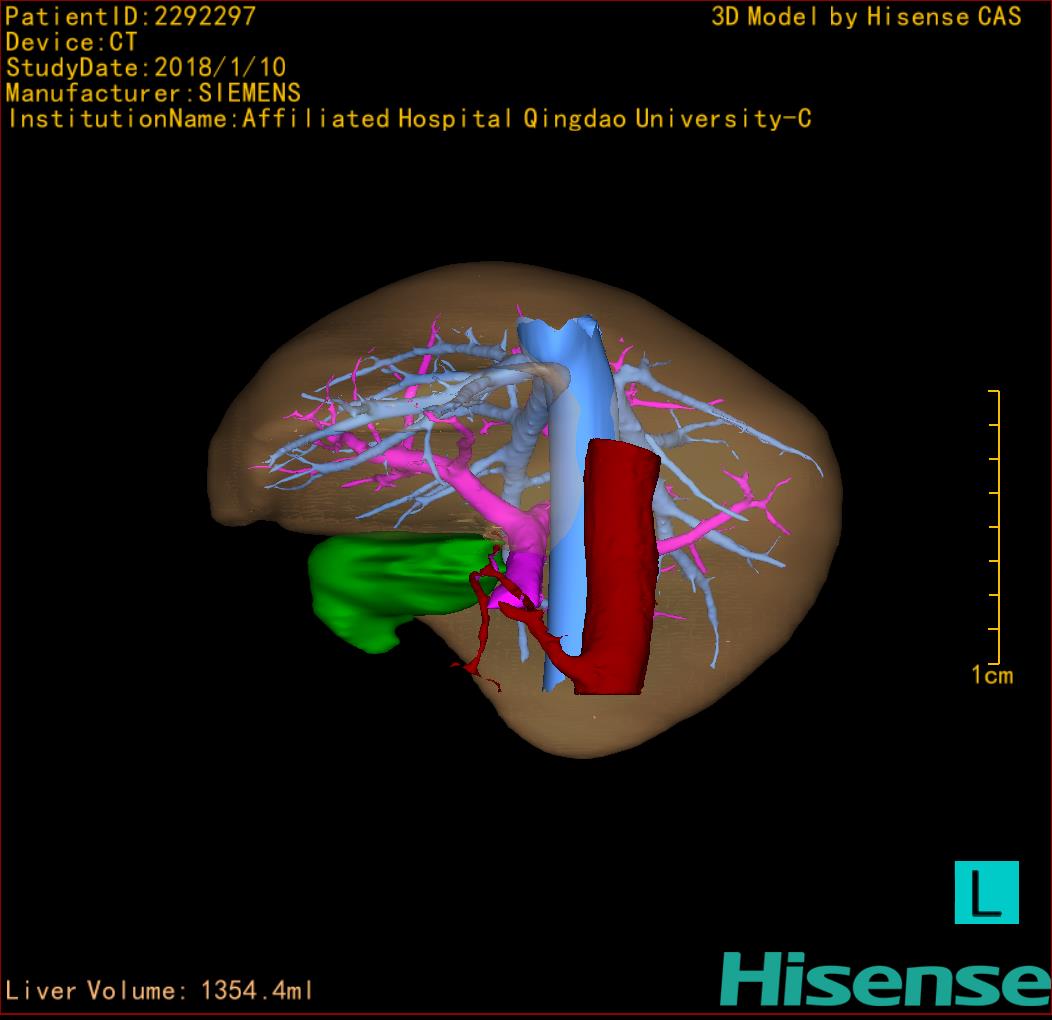The width and height of the screenshot is (1052, 1020).
Task: Click the Manufacturer:SIEMENS label
Action: pos(153,93)
